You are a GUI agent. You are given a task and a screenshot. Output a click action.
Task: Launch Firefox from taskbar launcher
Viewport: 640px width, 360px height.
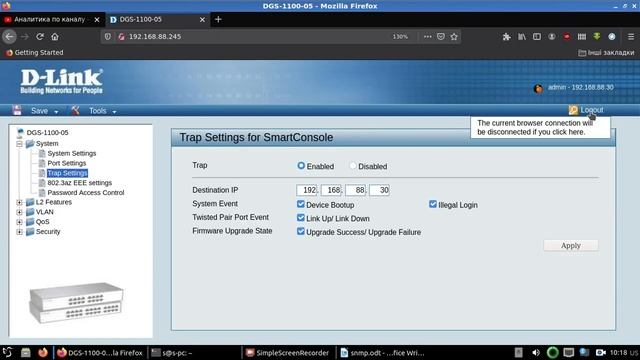tap(42, 352)
